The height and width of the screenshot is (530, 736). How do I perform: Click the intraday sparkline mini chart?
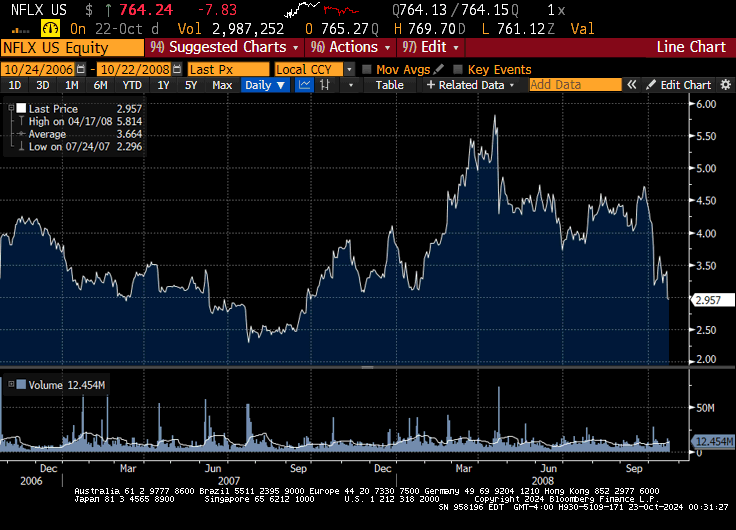(322, 9)
